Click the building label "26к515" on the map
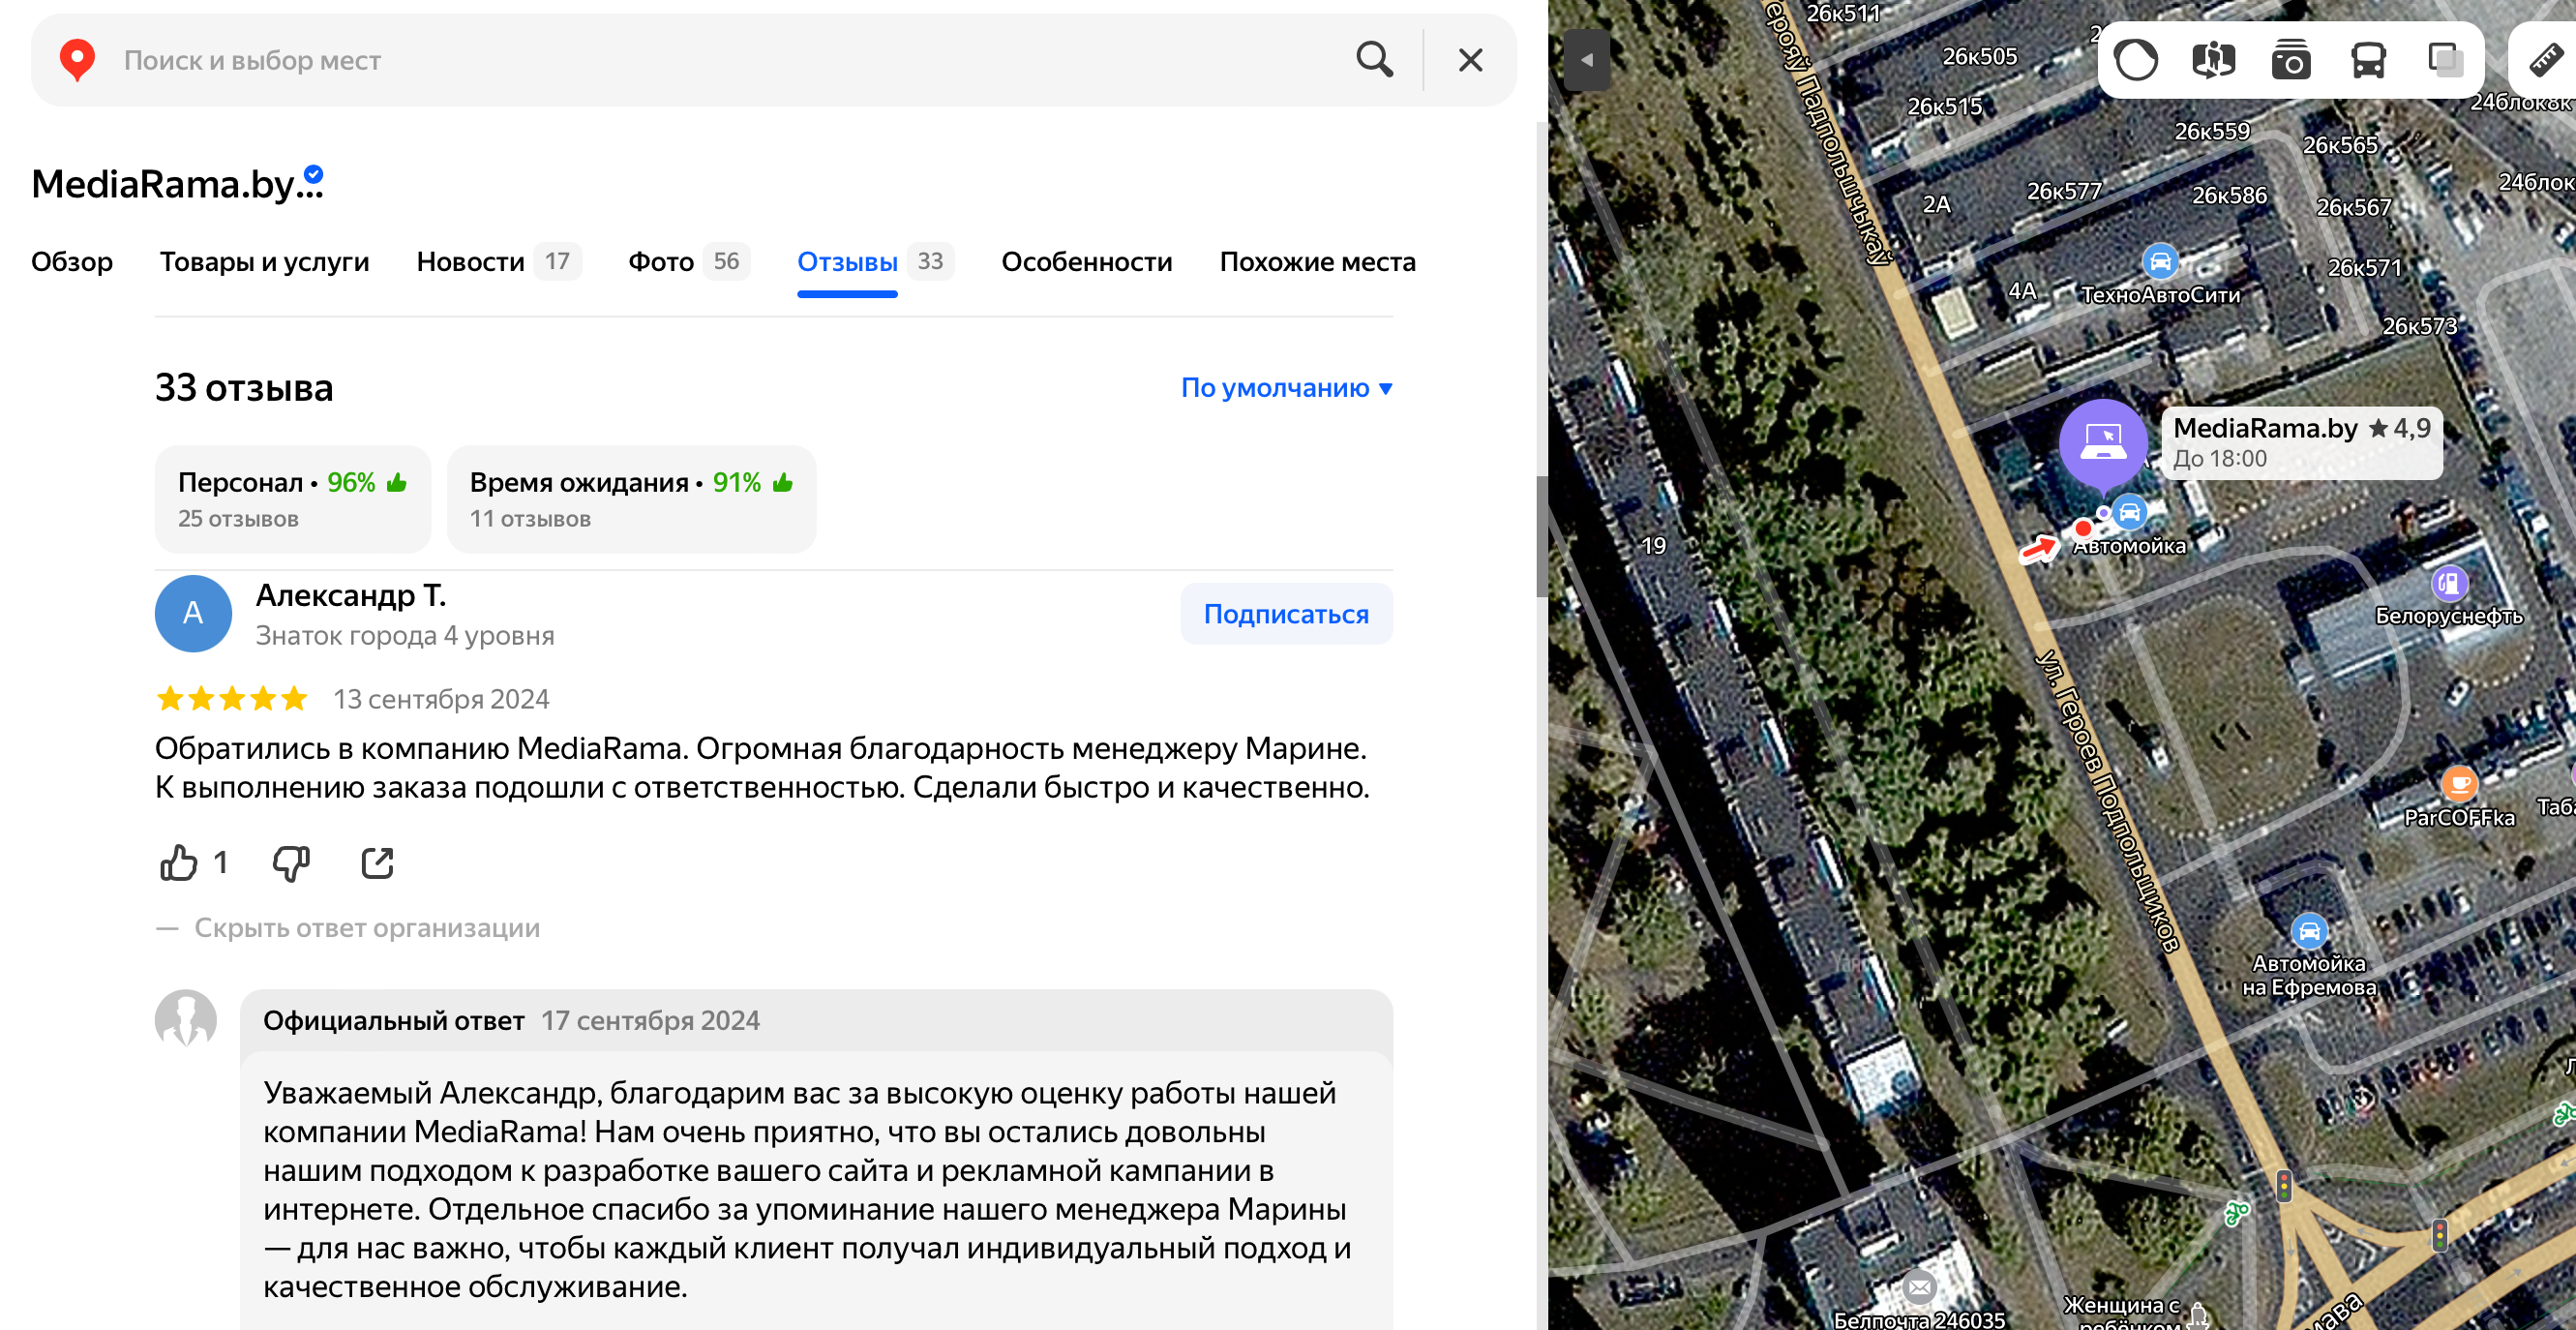Screen dimensions: 2576x1330 (1944, 106)
